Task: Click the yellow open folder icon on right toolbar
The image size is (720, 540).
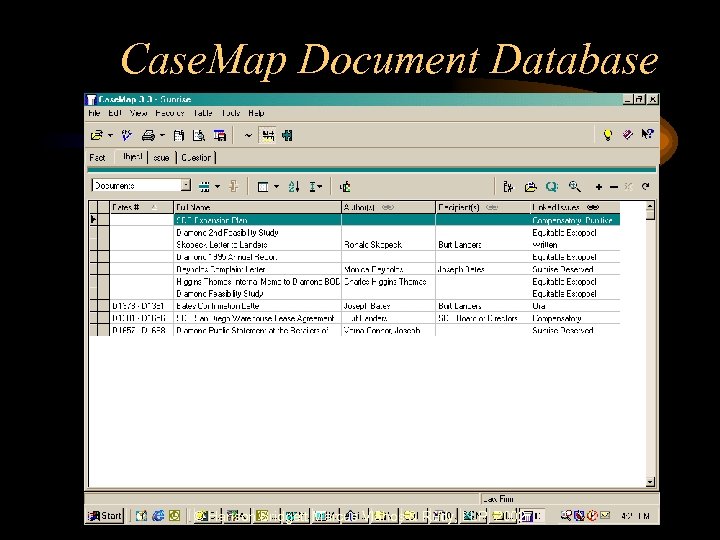Action: [530, 186]
